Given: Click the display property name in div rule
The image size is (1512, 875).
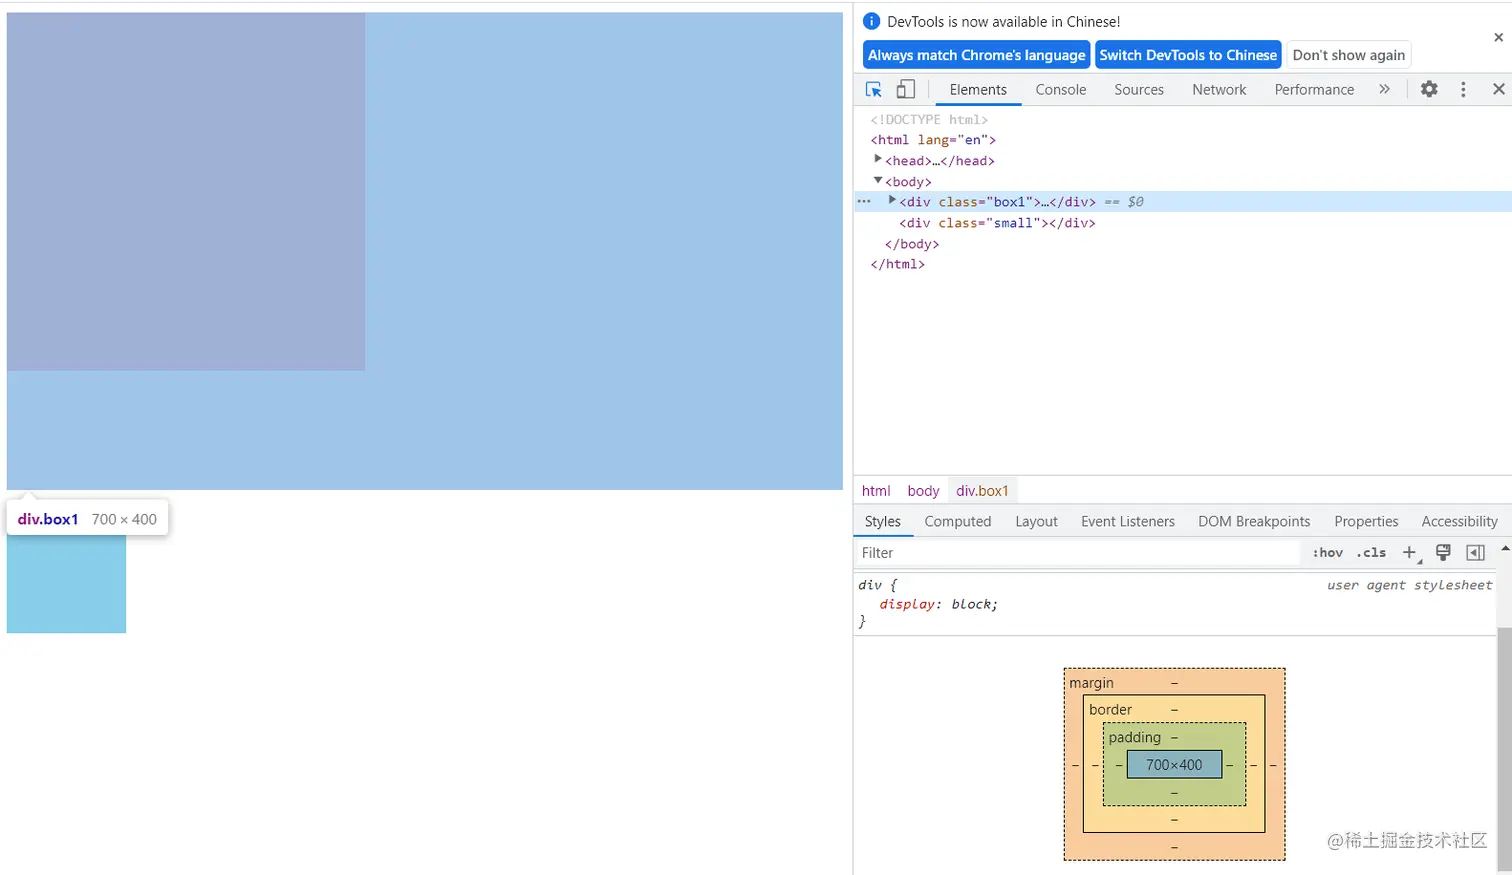Looking at the screenshot, I should click(x=908, y=604).
